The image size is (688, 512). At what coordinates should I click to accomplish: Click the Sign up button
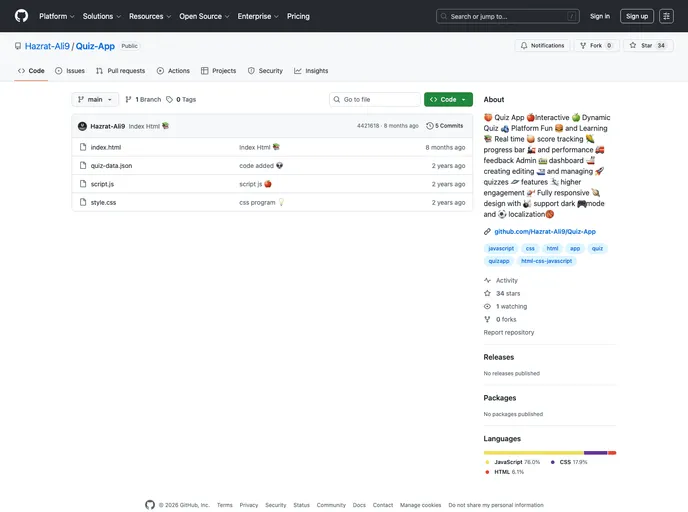click(x=636, y=16)
